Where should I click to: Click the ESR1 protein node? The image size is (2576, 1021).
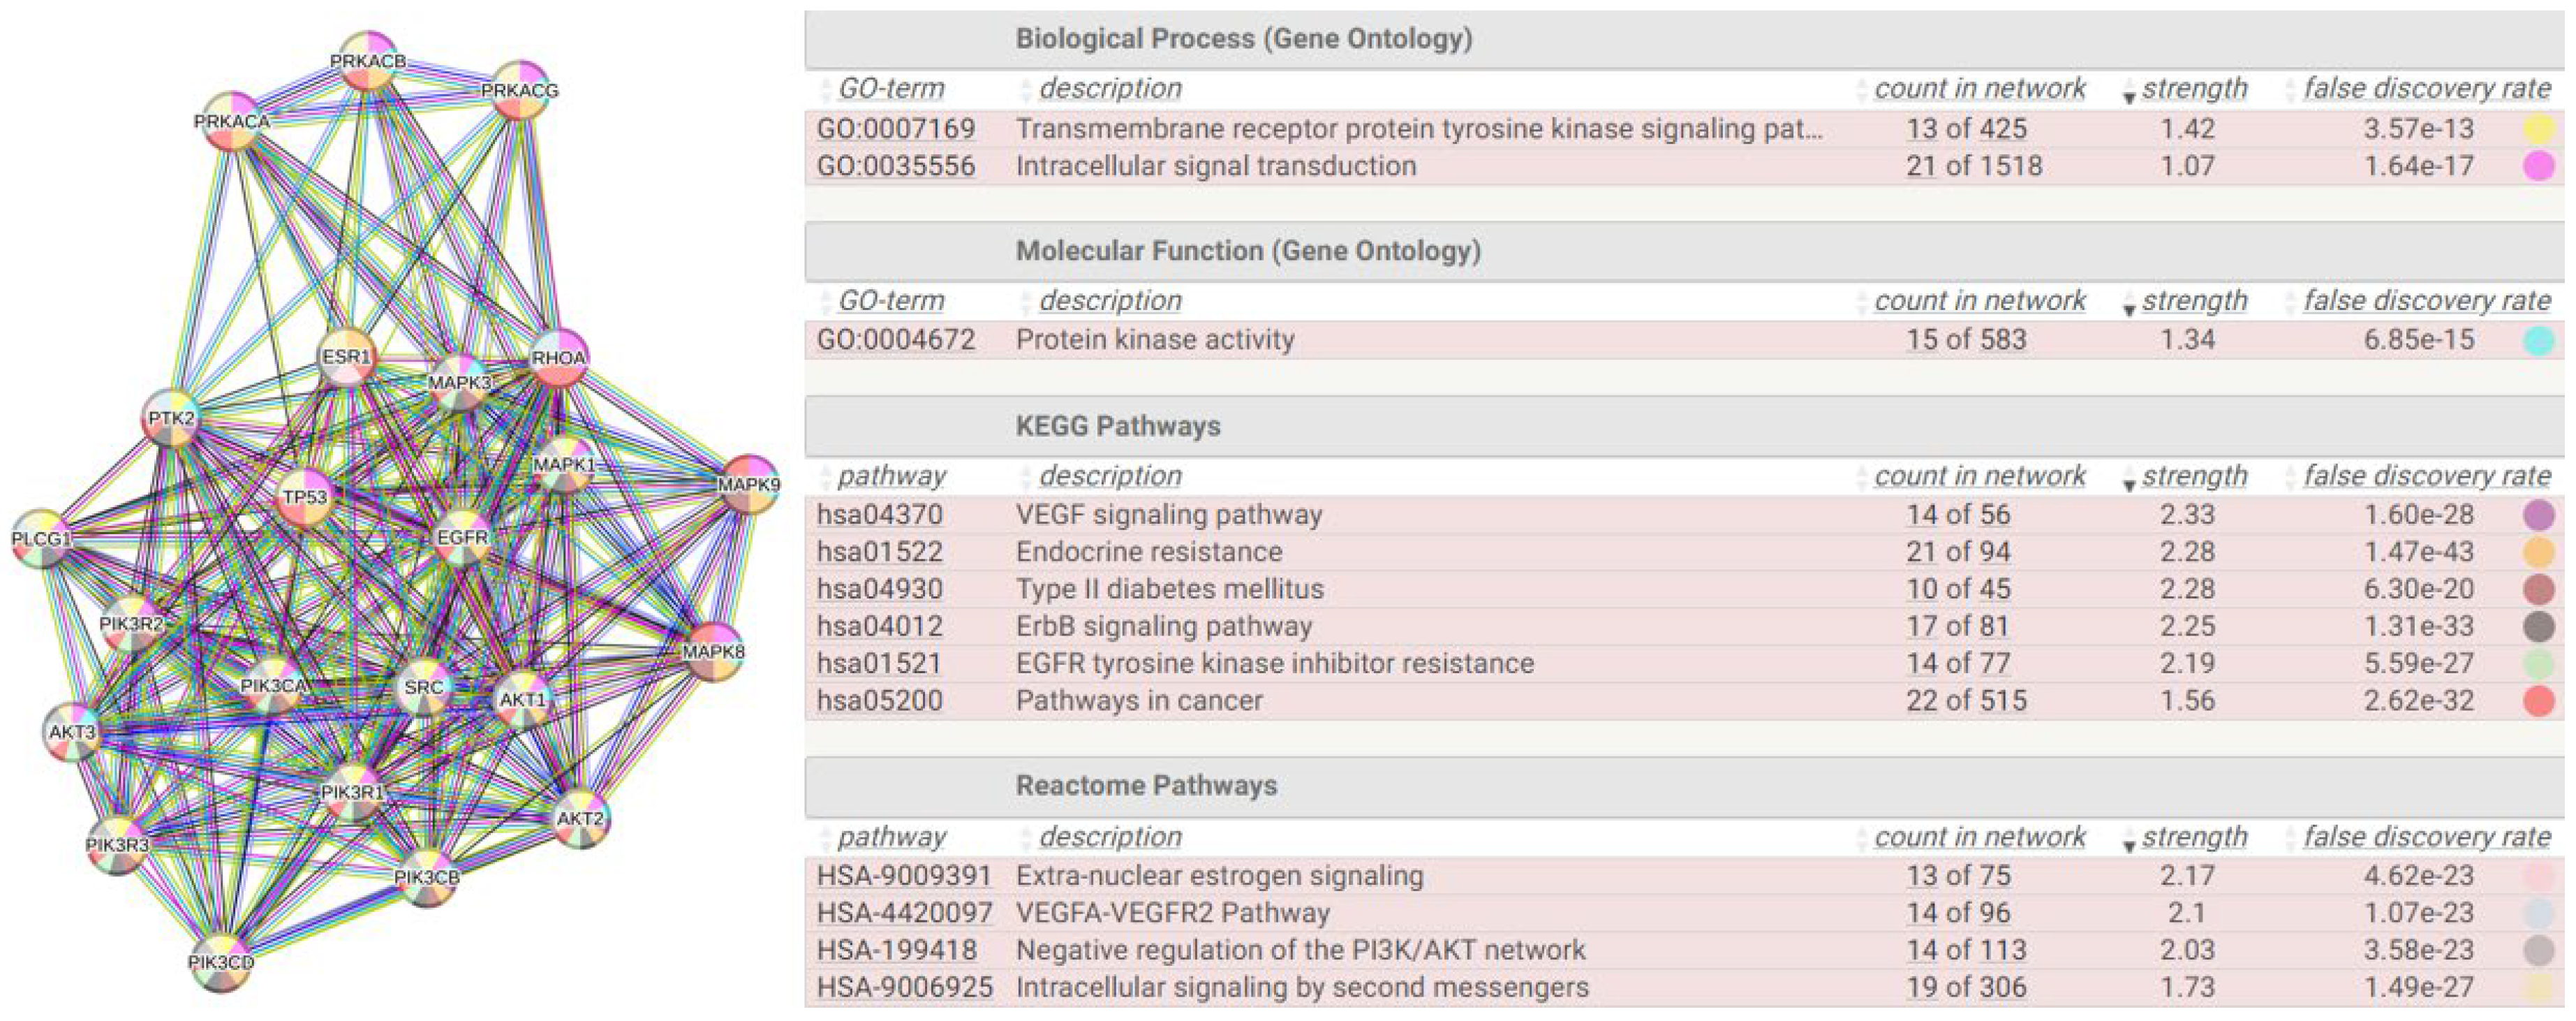[346, 356]
